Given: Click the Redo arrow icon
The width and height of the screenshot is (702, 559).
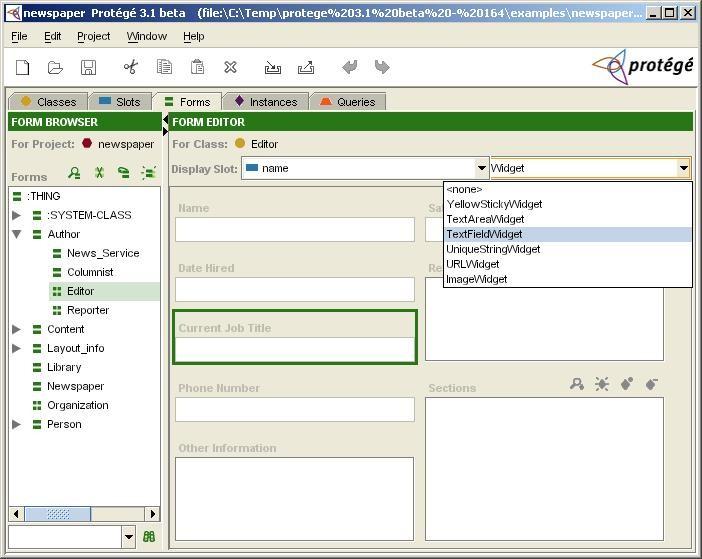Looking at the screenshot, I should (382, 68).
